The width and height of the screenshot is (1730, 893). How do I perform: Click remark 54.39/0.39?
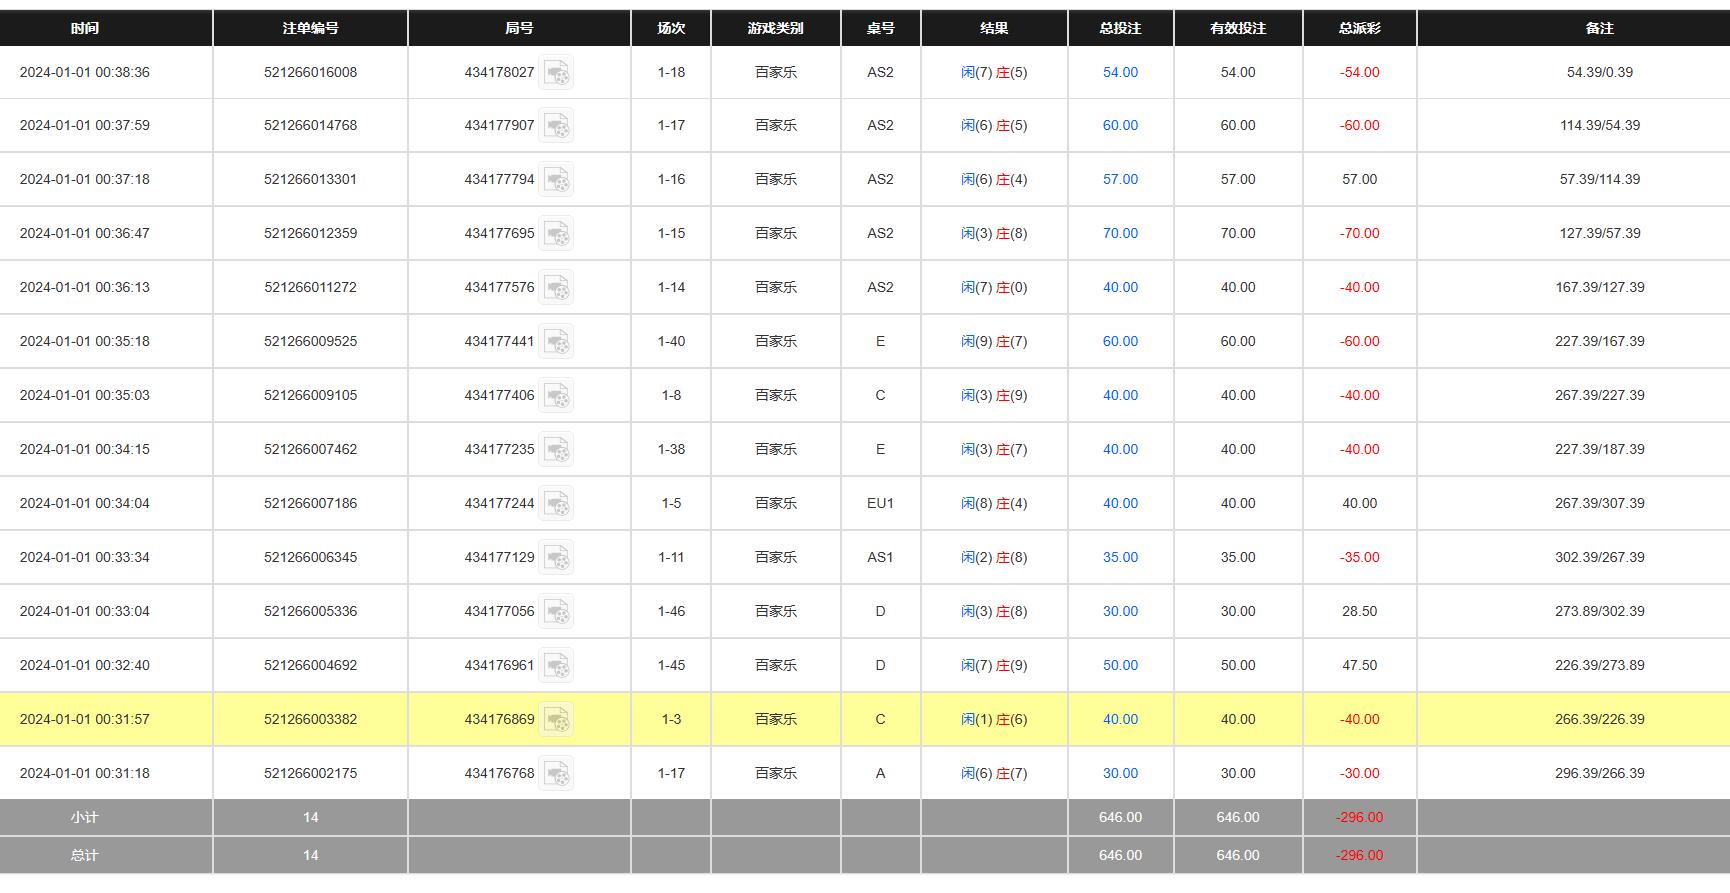click(x=1600, y=72)
